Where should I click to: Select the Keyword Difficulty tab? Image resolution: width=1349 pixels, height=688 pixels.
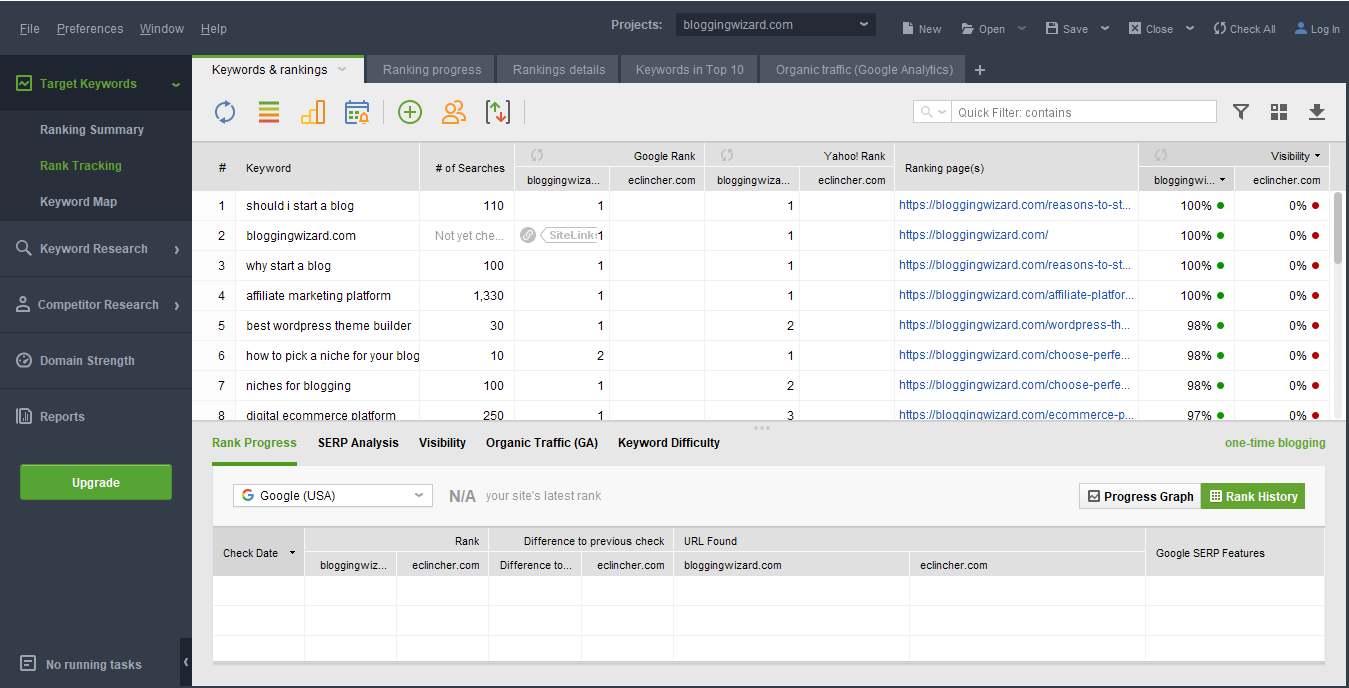[669, 443]
